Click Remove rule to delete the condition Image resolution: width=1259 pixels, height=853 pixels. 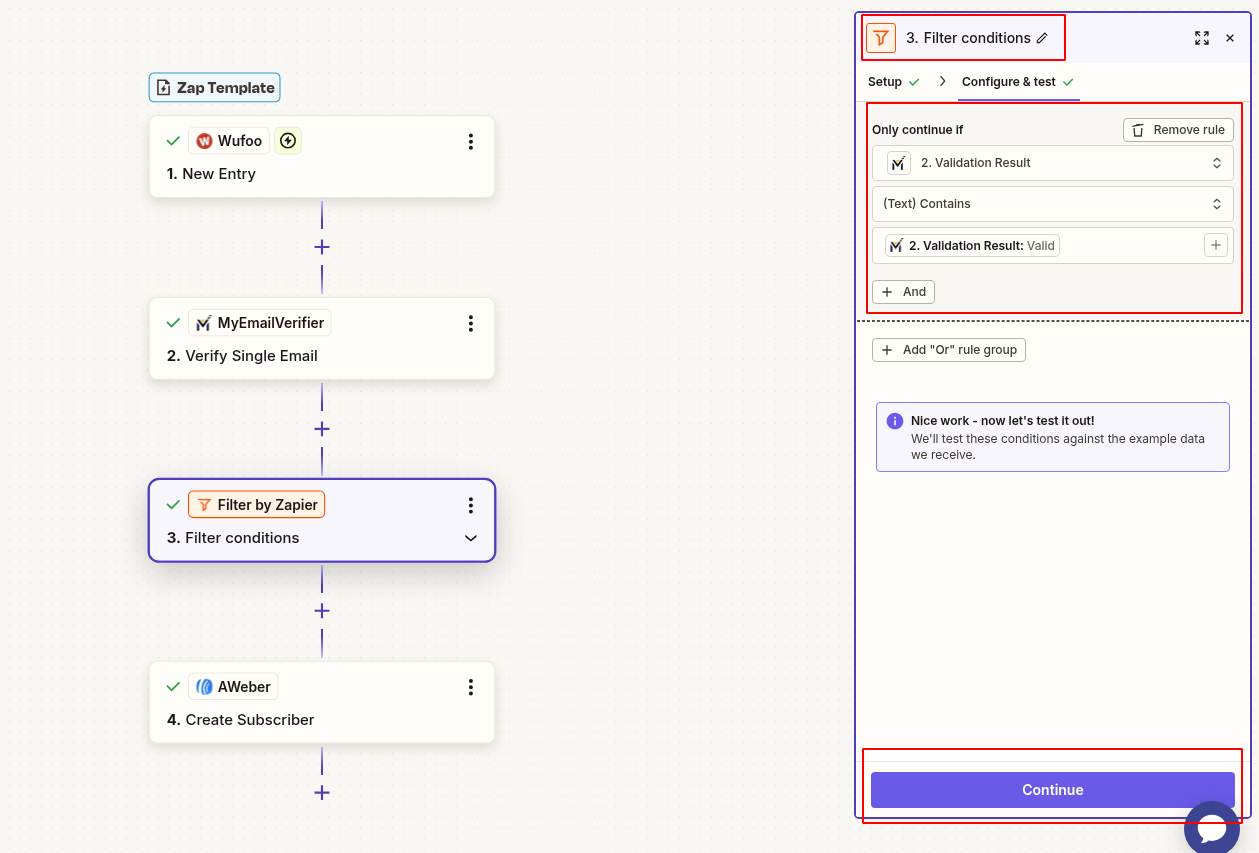point(1177,129)
